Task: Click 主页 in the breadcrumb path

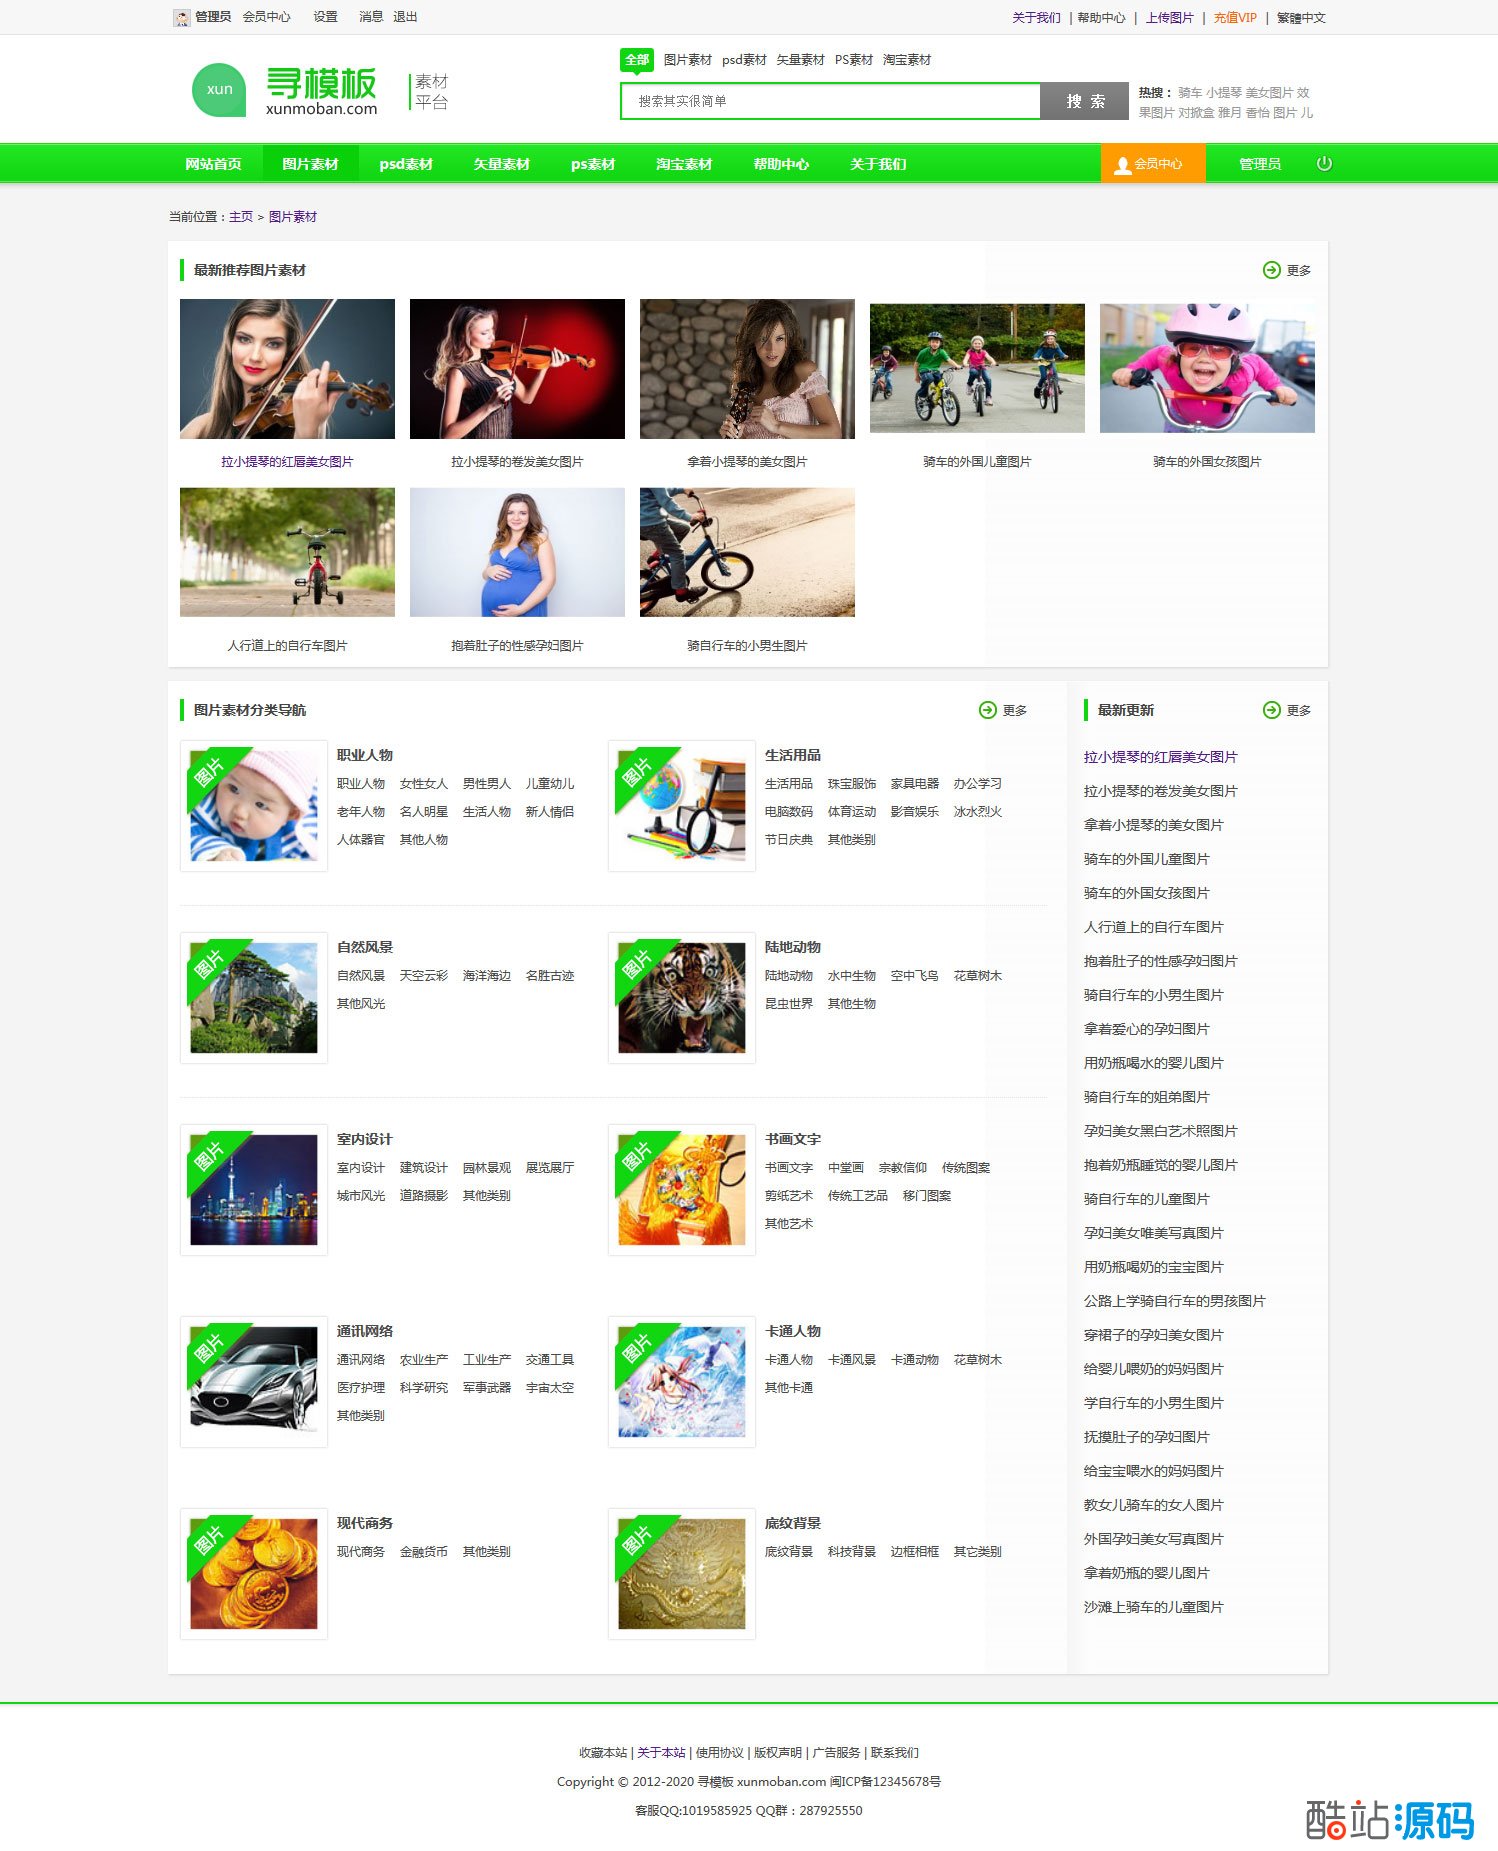Action: click(x=241, y=217)
